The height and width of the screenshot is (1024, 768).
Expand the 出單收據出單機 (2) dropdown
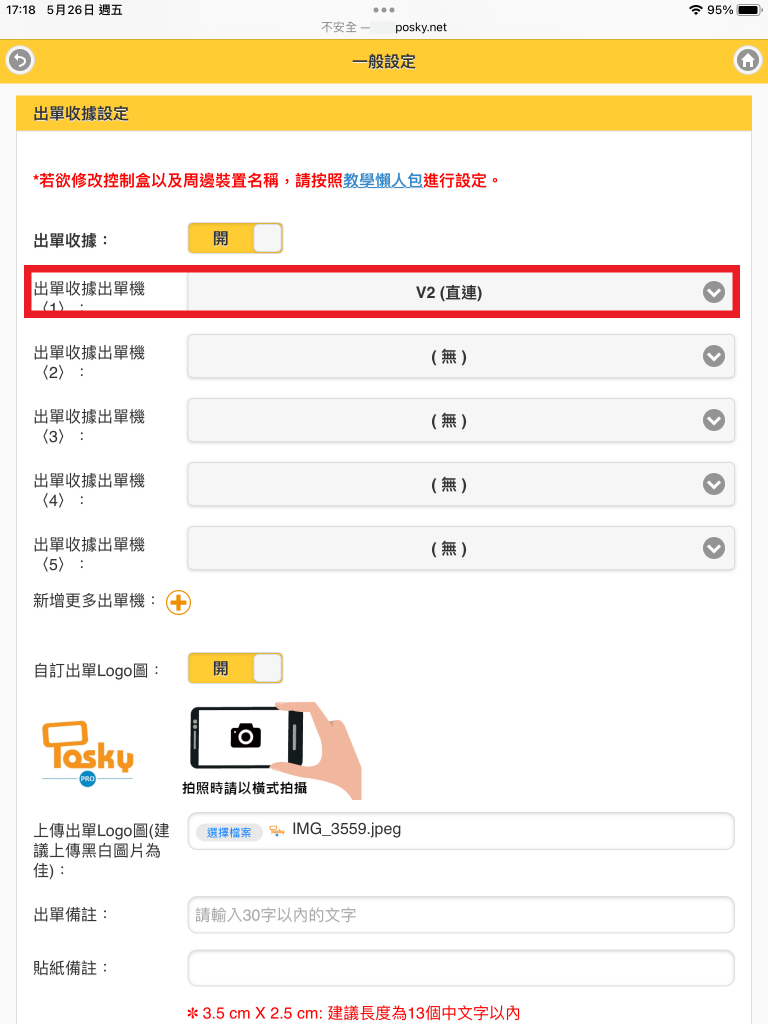coord(461,356)
